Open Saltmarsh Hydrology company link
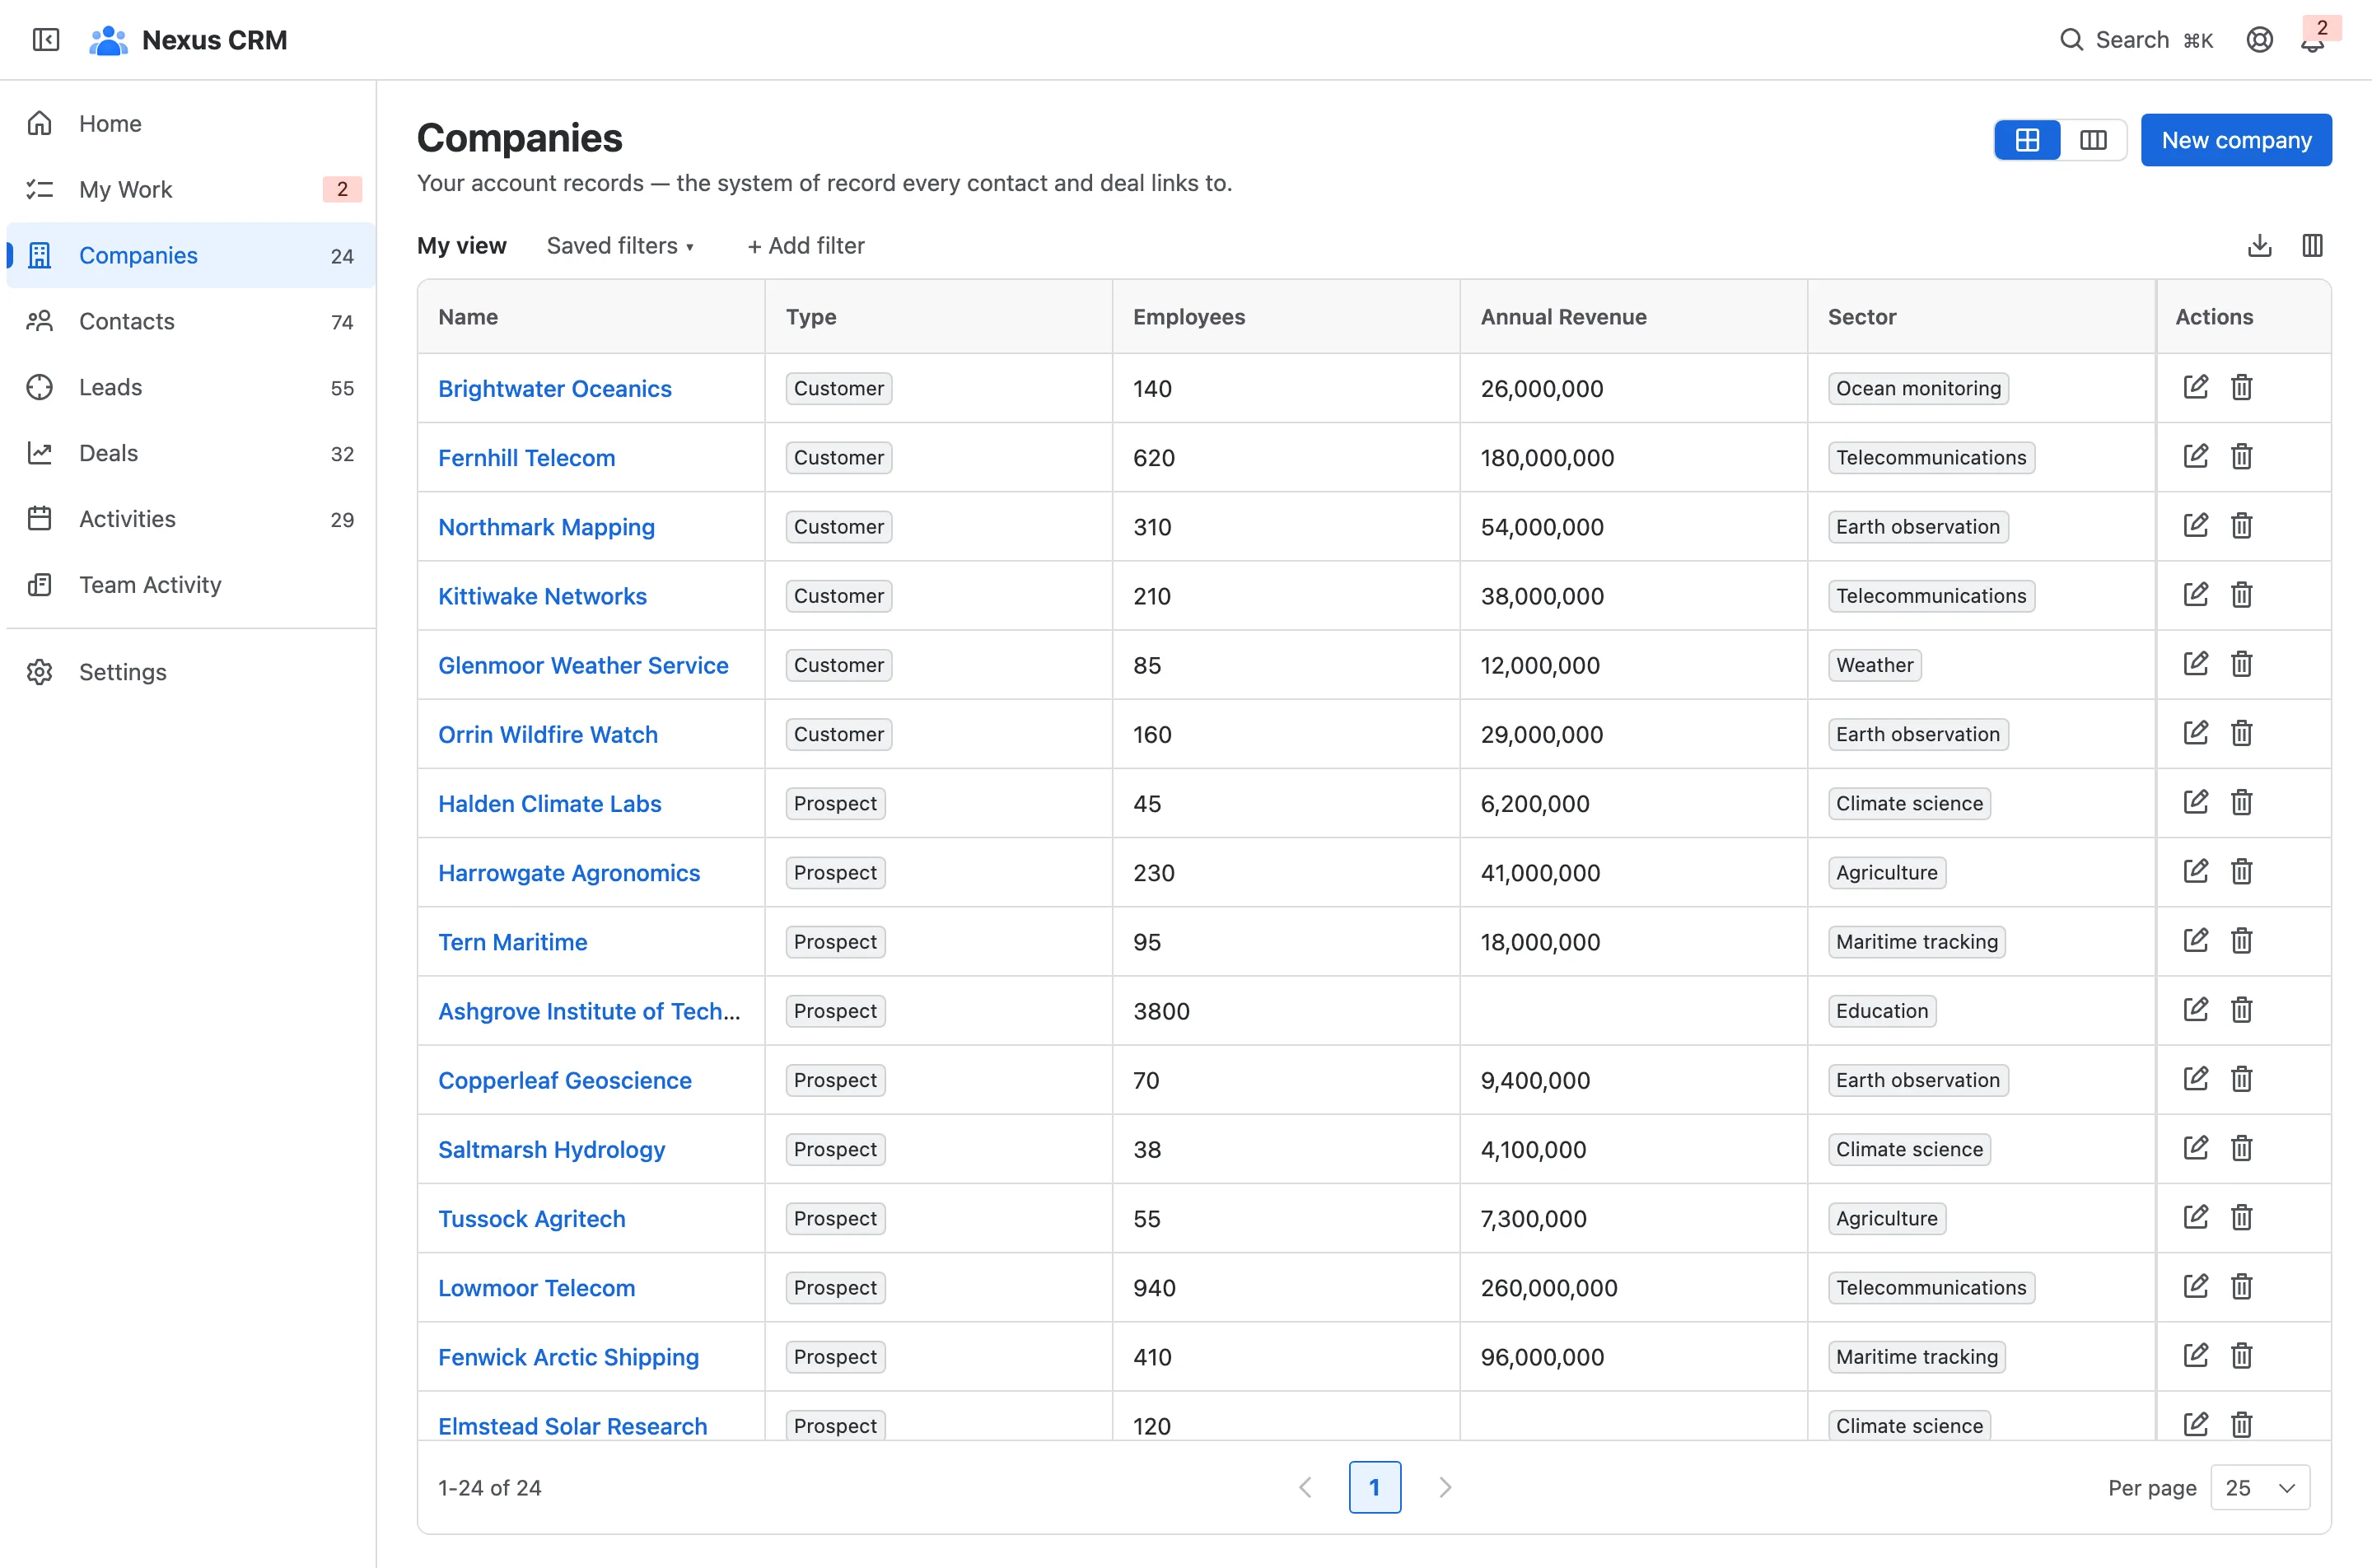Image resolution: width=2372 pixels, height=1568 pixels. pyautogui.click(x=551, y=1149)
